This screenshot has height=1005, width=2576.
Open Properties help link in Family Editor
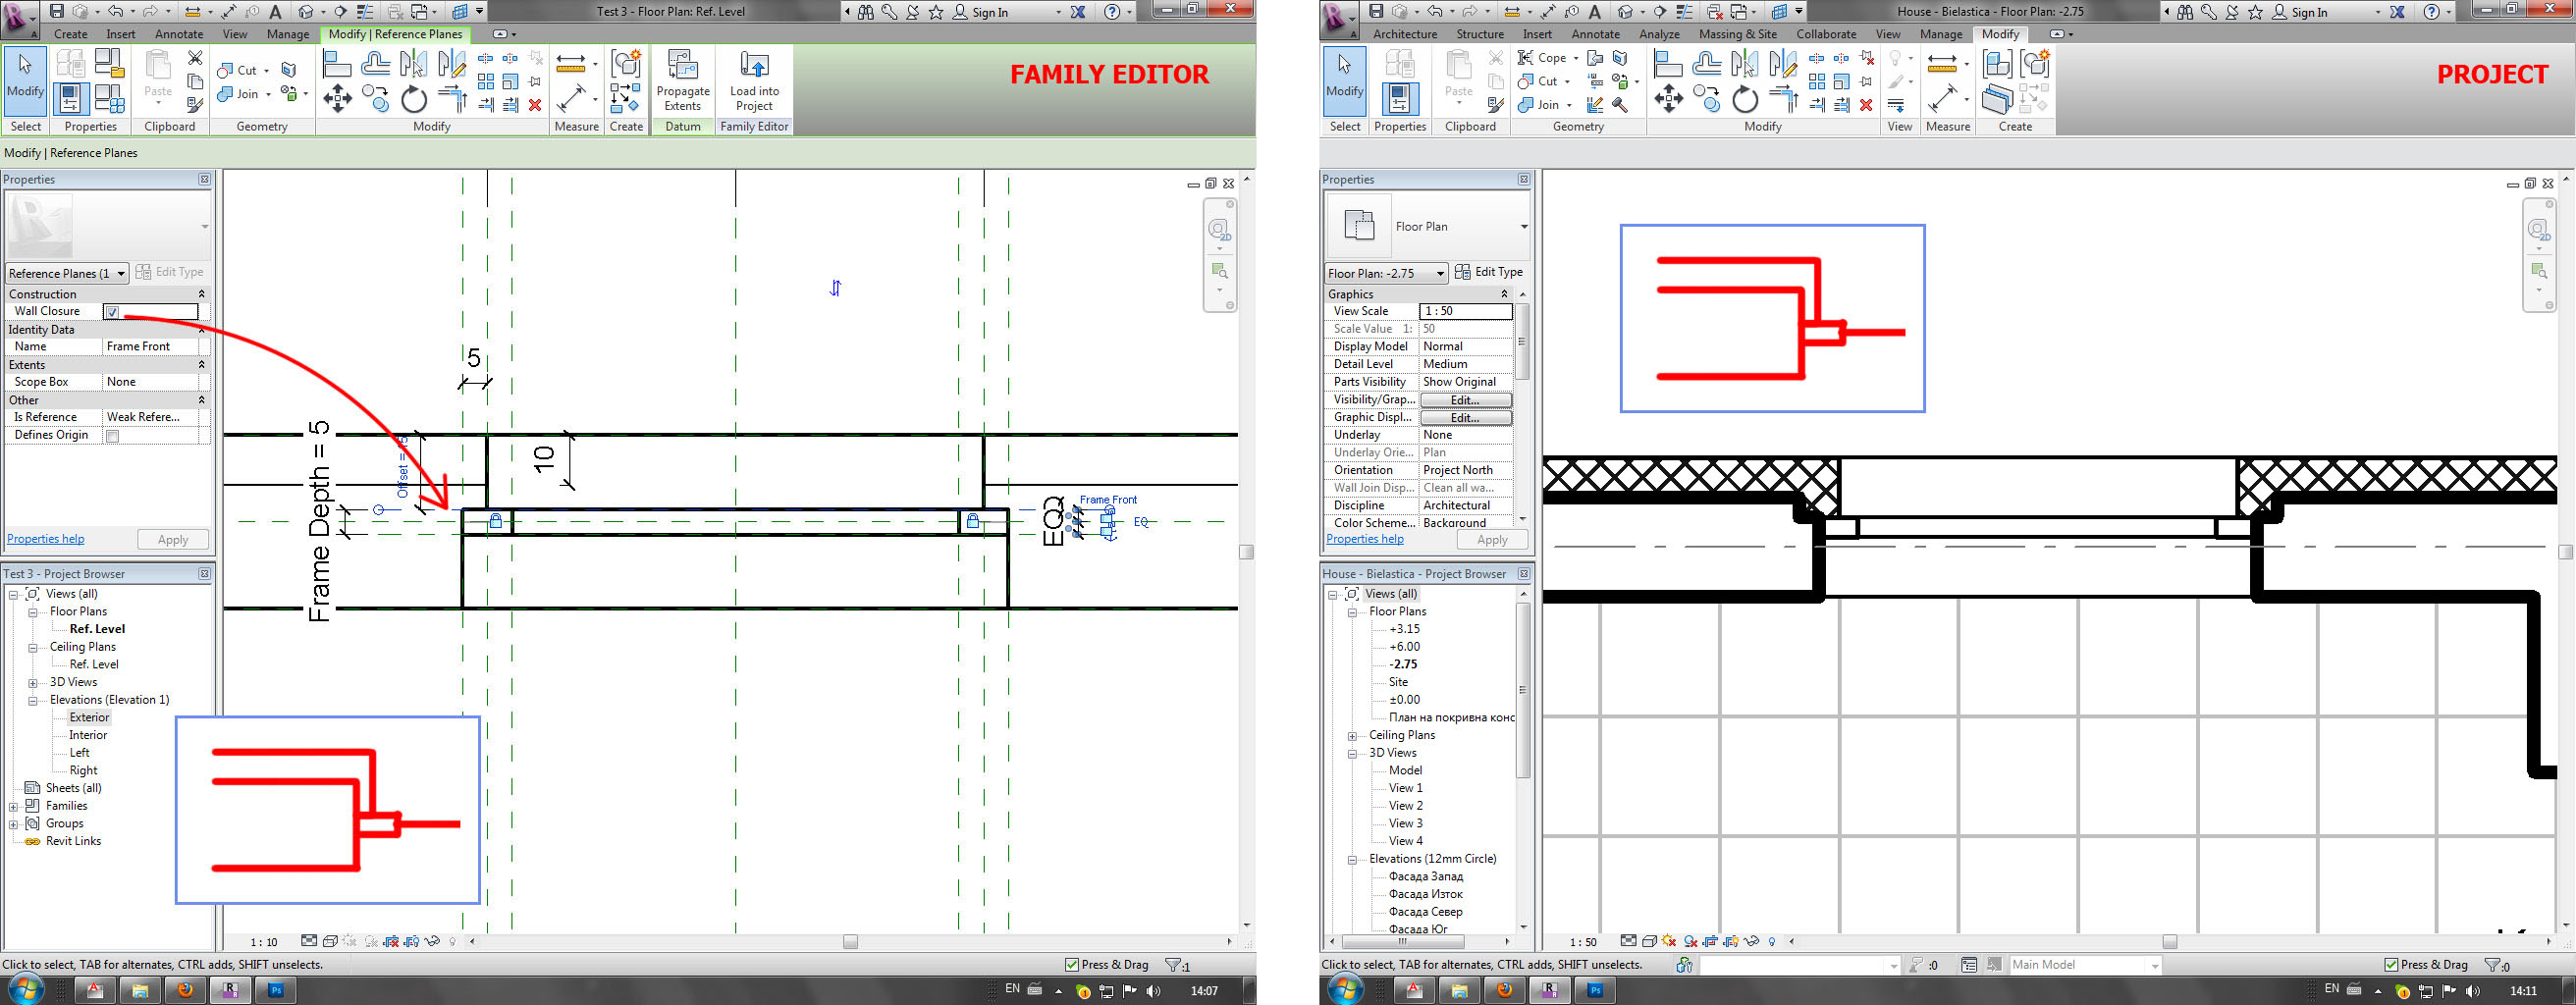[x=46, y=539]
